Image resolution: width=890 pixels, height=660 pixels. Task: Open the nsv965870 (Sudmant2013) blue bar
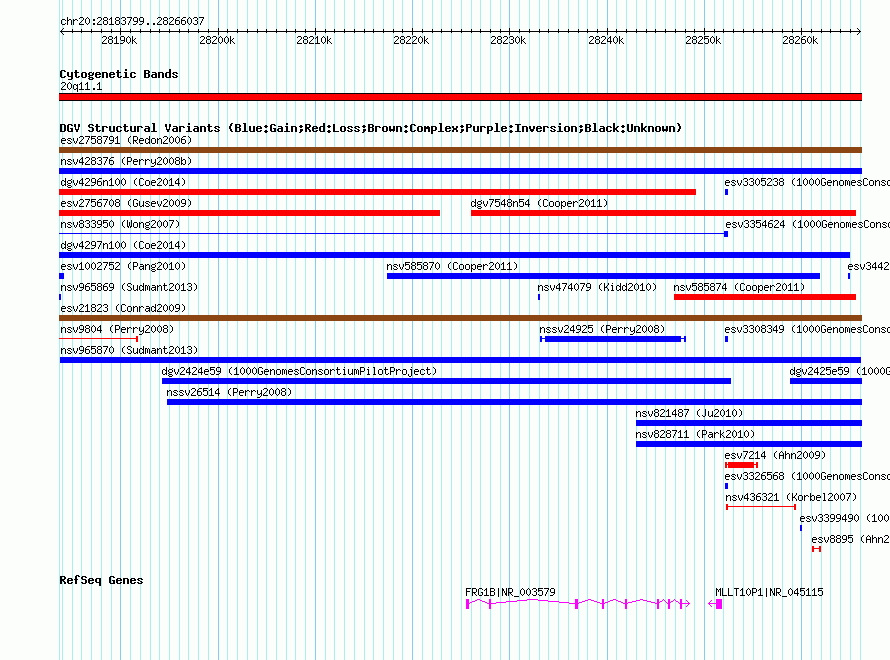point(460,360)
